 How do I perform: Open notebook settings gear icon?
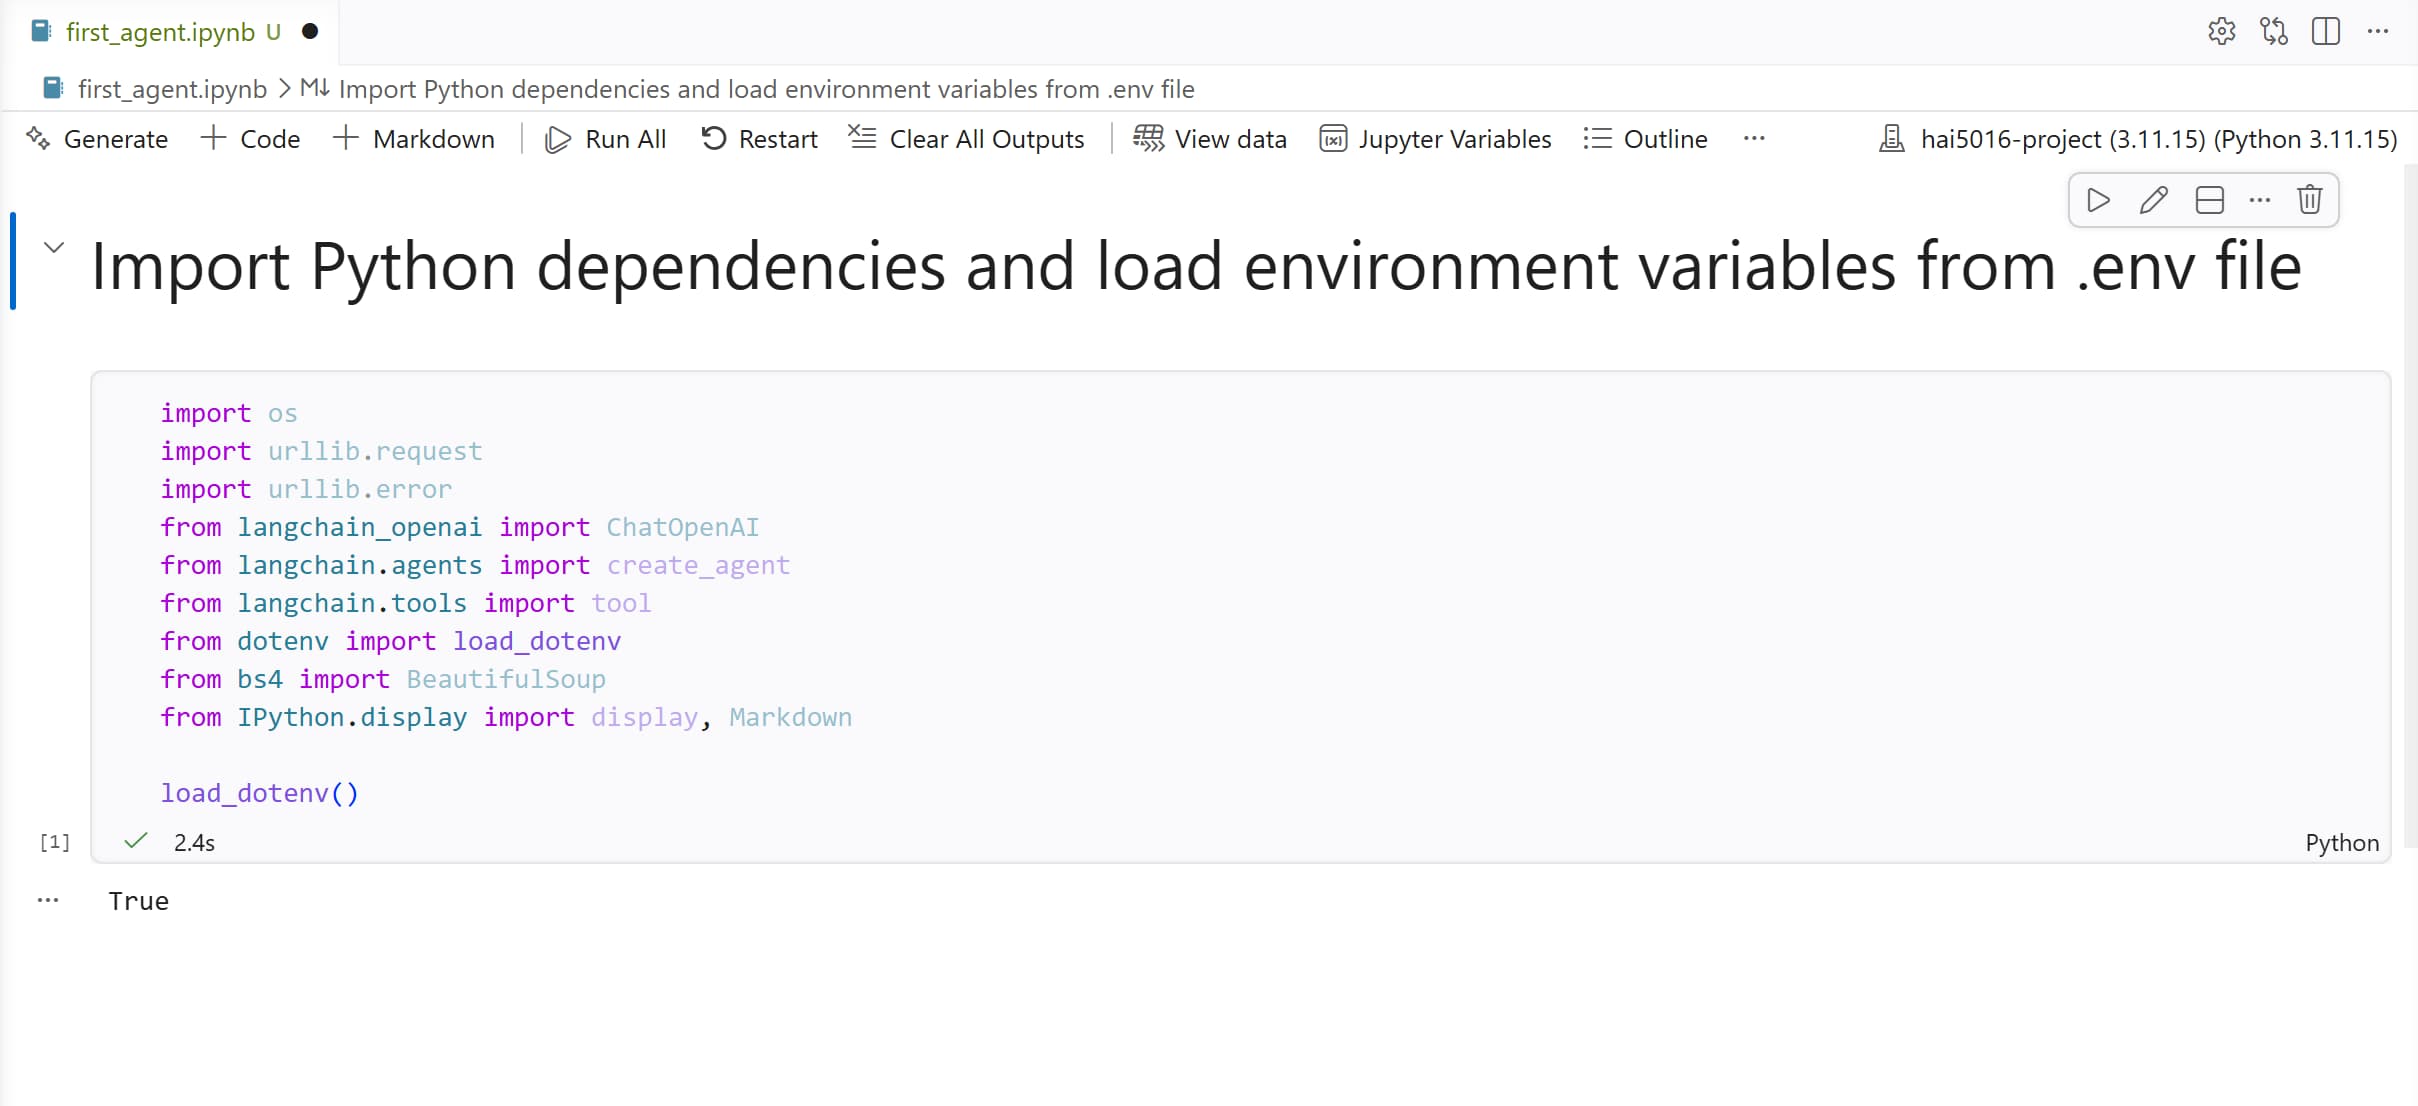(x=2221, y=32)
